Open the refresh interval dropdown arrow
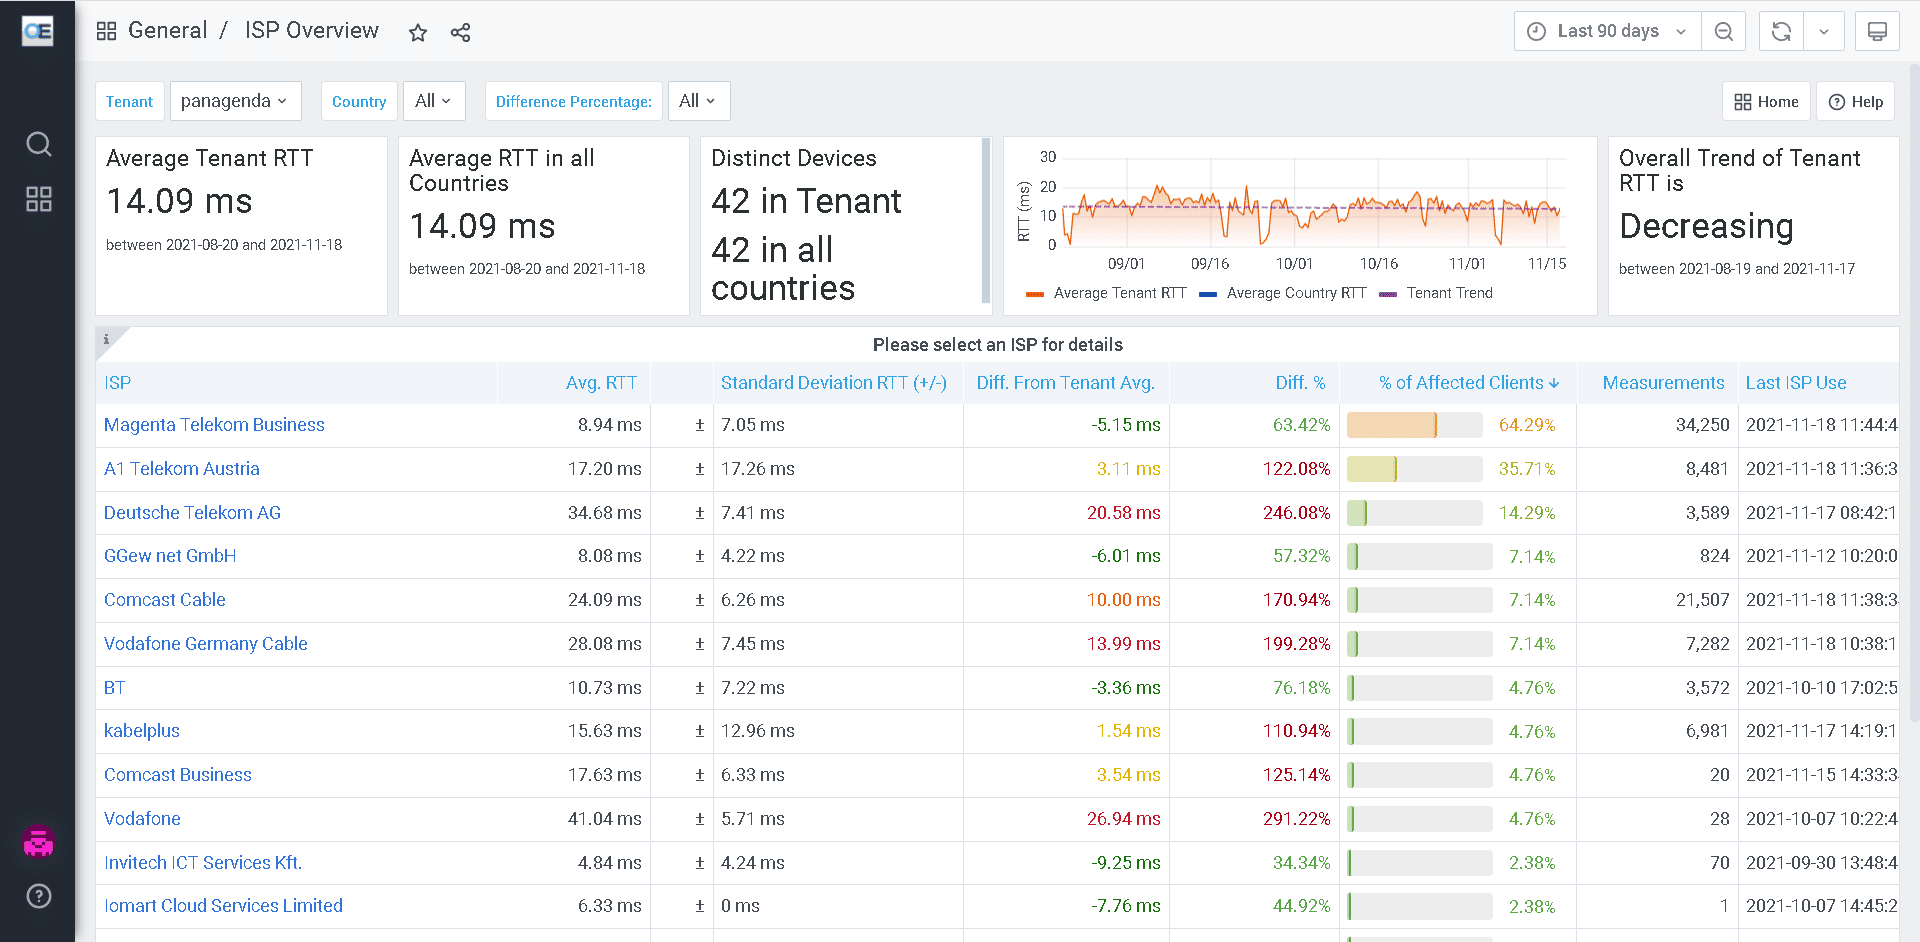 tap(1824, 32)
